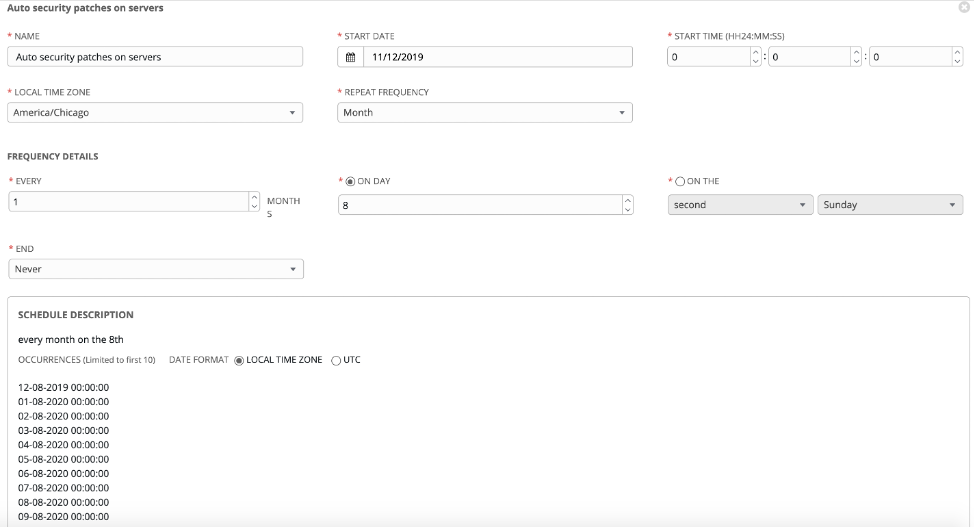Increment the start time seconds value

(x=957, y=52)
